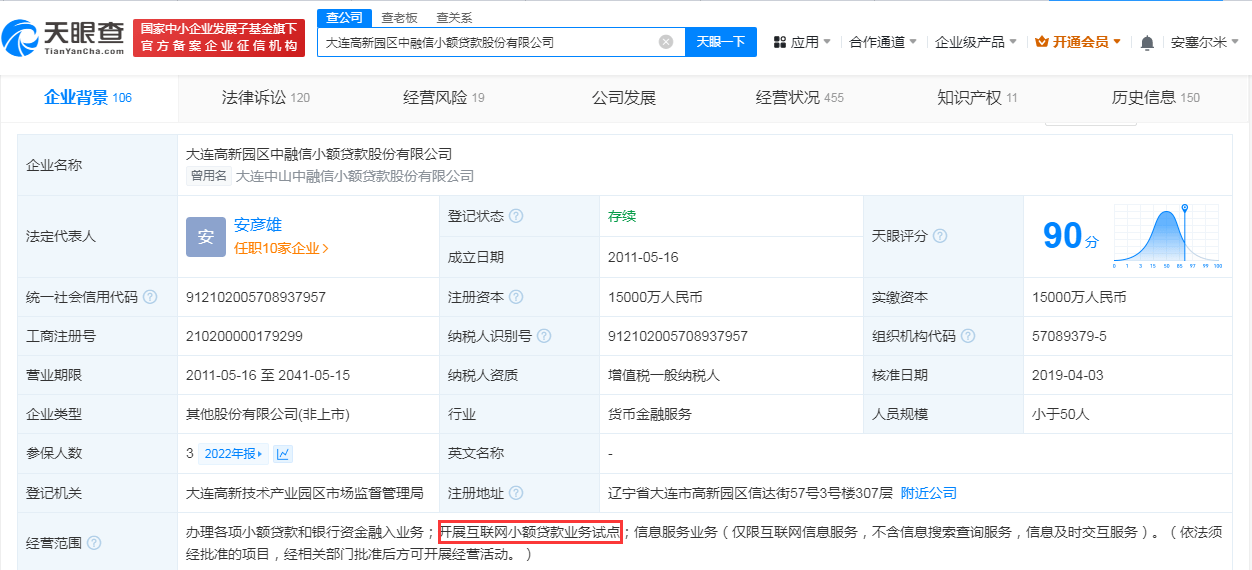Switch to the 企业背景 tab
Viewport: 1252px width, 570px height.
(88, 97)
